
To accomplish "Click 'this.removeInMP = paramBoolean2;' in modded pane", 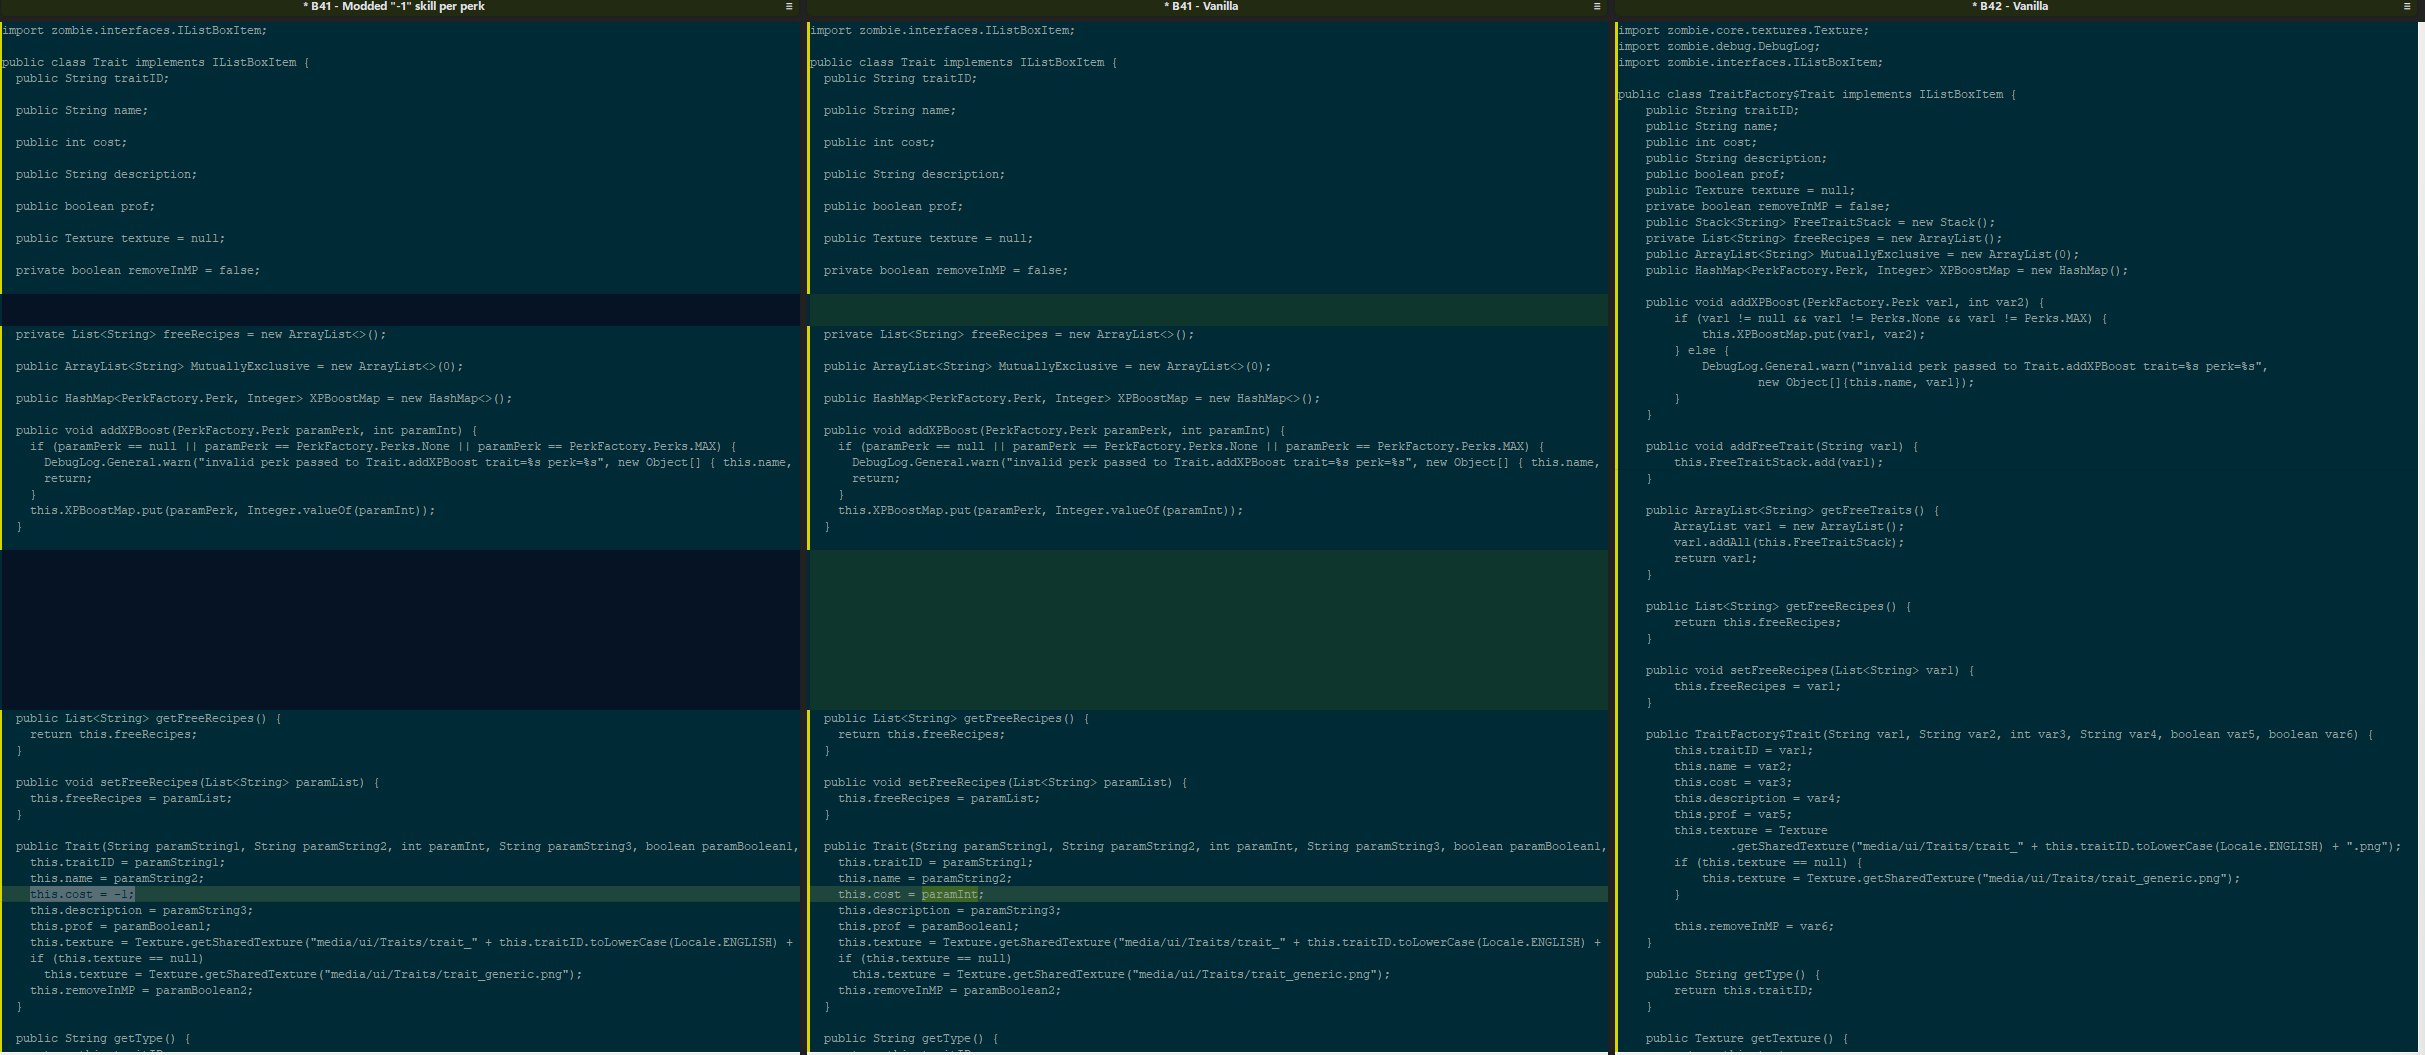I will click(141, 990).
